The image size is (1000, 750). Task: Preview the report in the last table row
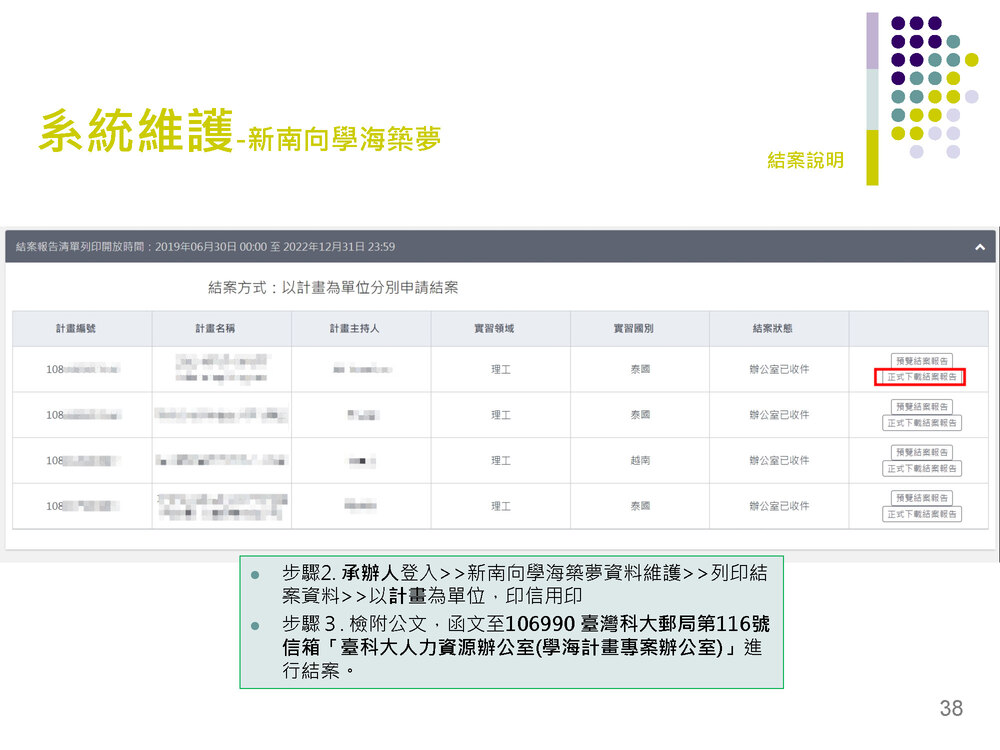pos(921,498)
